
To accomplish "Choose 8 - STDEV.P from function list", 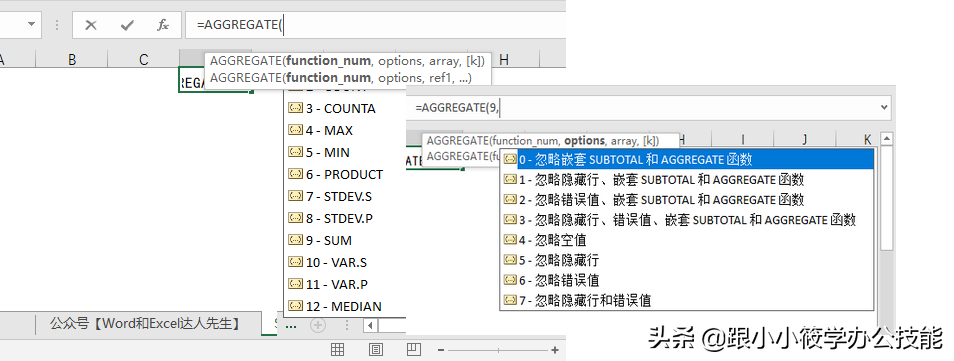I will pyautogui.click(x=344, y=218).
